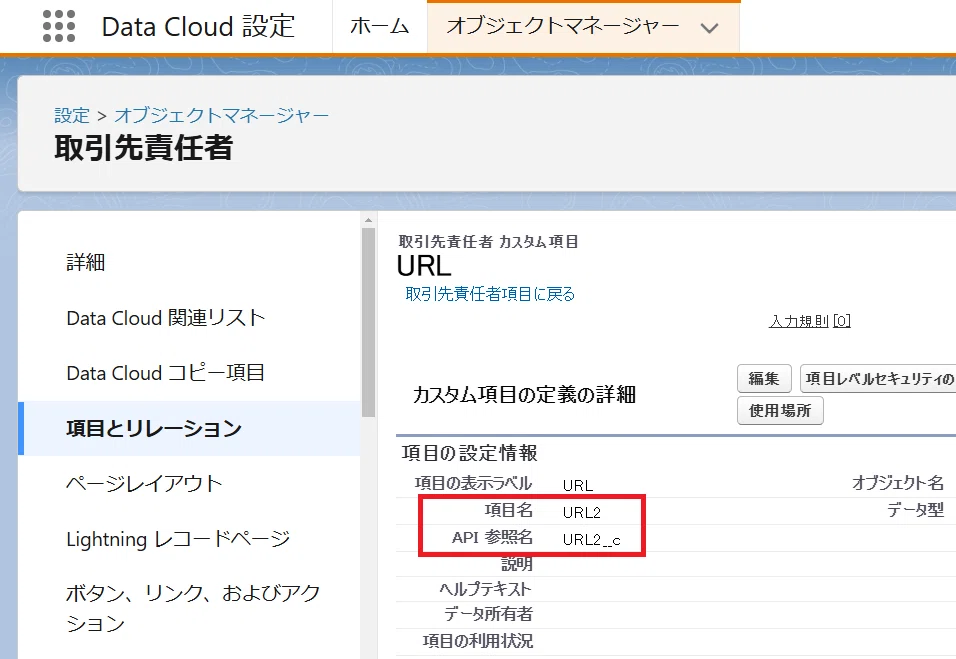Open Data Cloud 関連リスト in sidebar
This screenshot has height=659, width=956.
(166, 318)
